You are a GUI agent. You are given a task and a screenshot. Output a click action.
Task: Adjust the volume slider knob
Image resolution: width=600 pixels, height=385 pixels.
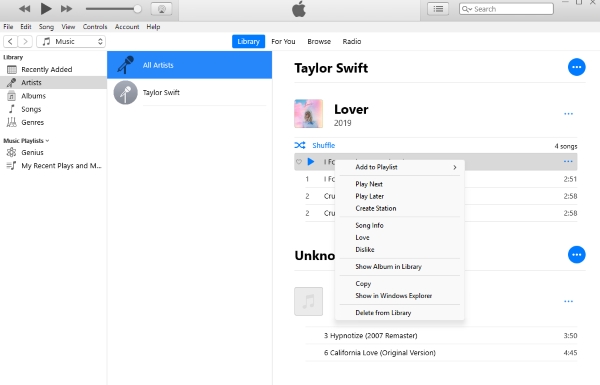point(137,9)
